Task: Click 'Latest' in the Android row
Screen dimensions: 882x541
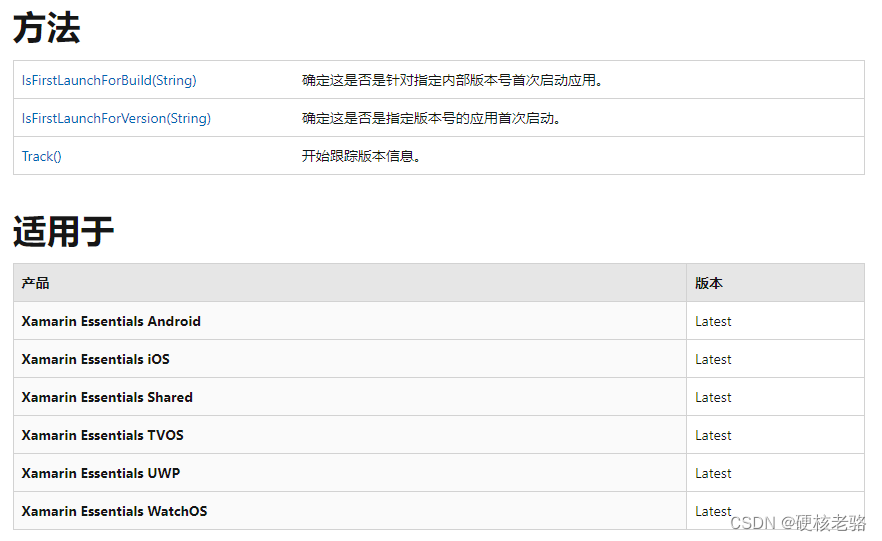Action: 713,322
